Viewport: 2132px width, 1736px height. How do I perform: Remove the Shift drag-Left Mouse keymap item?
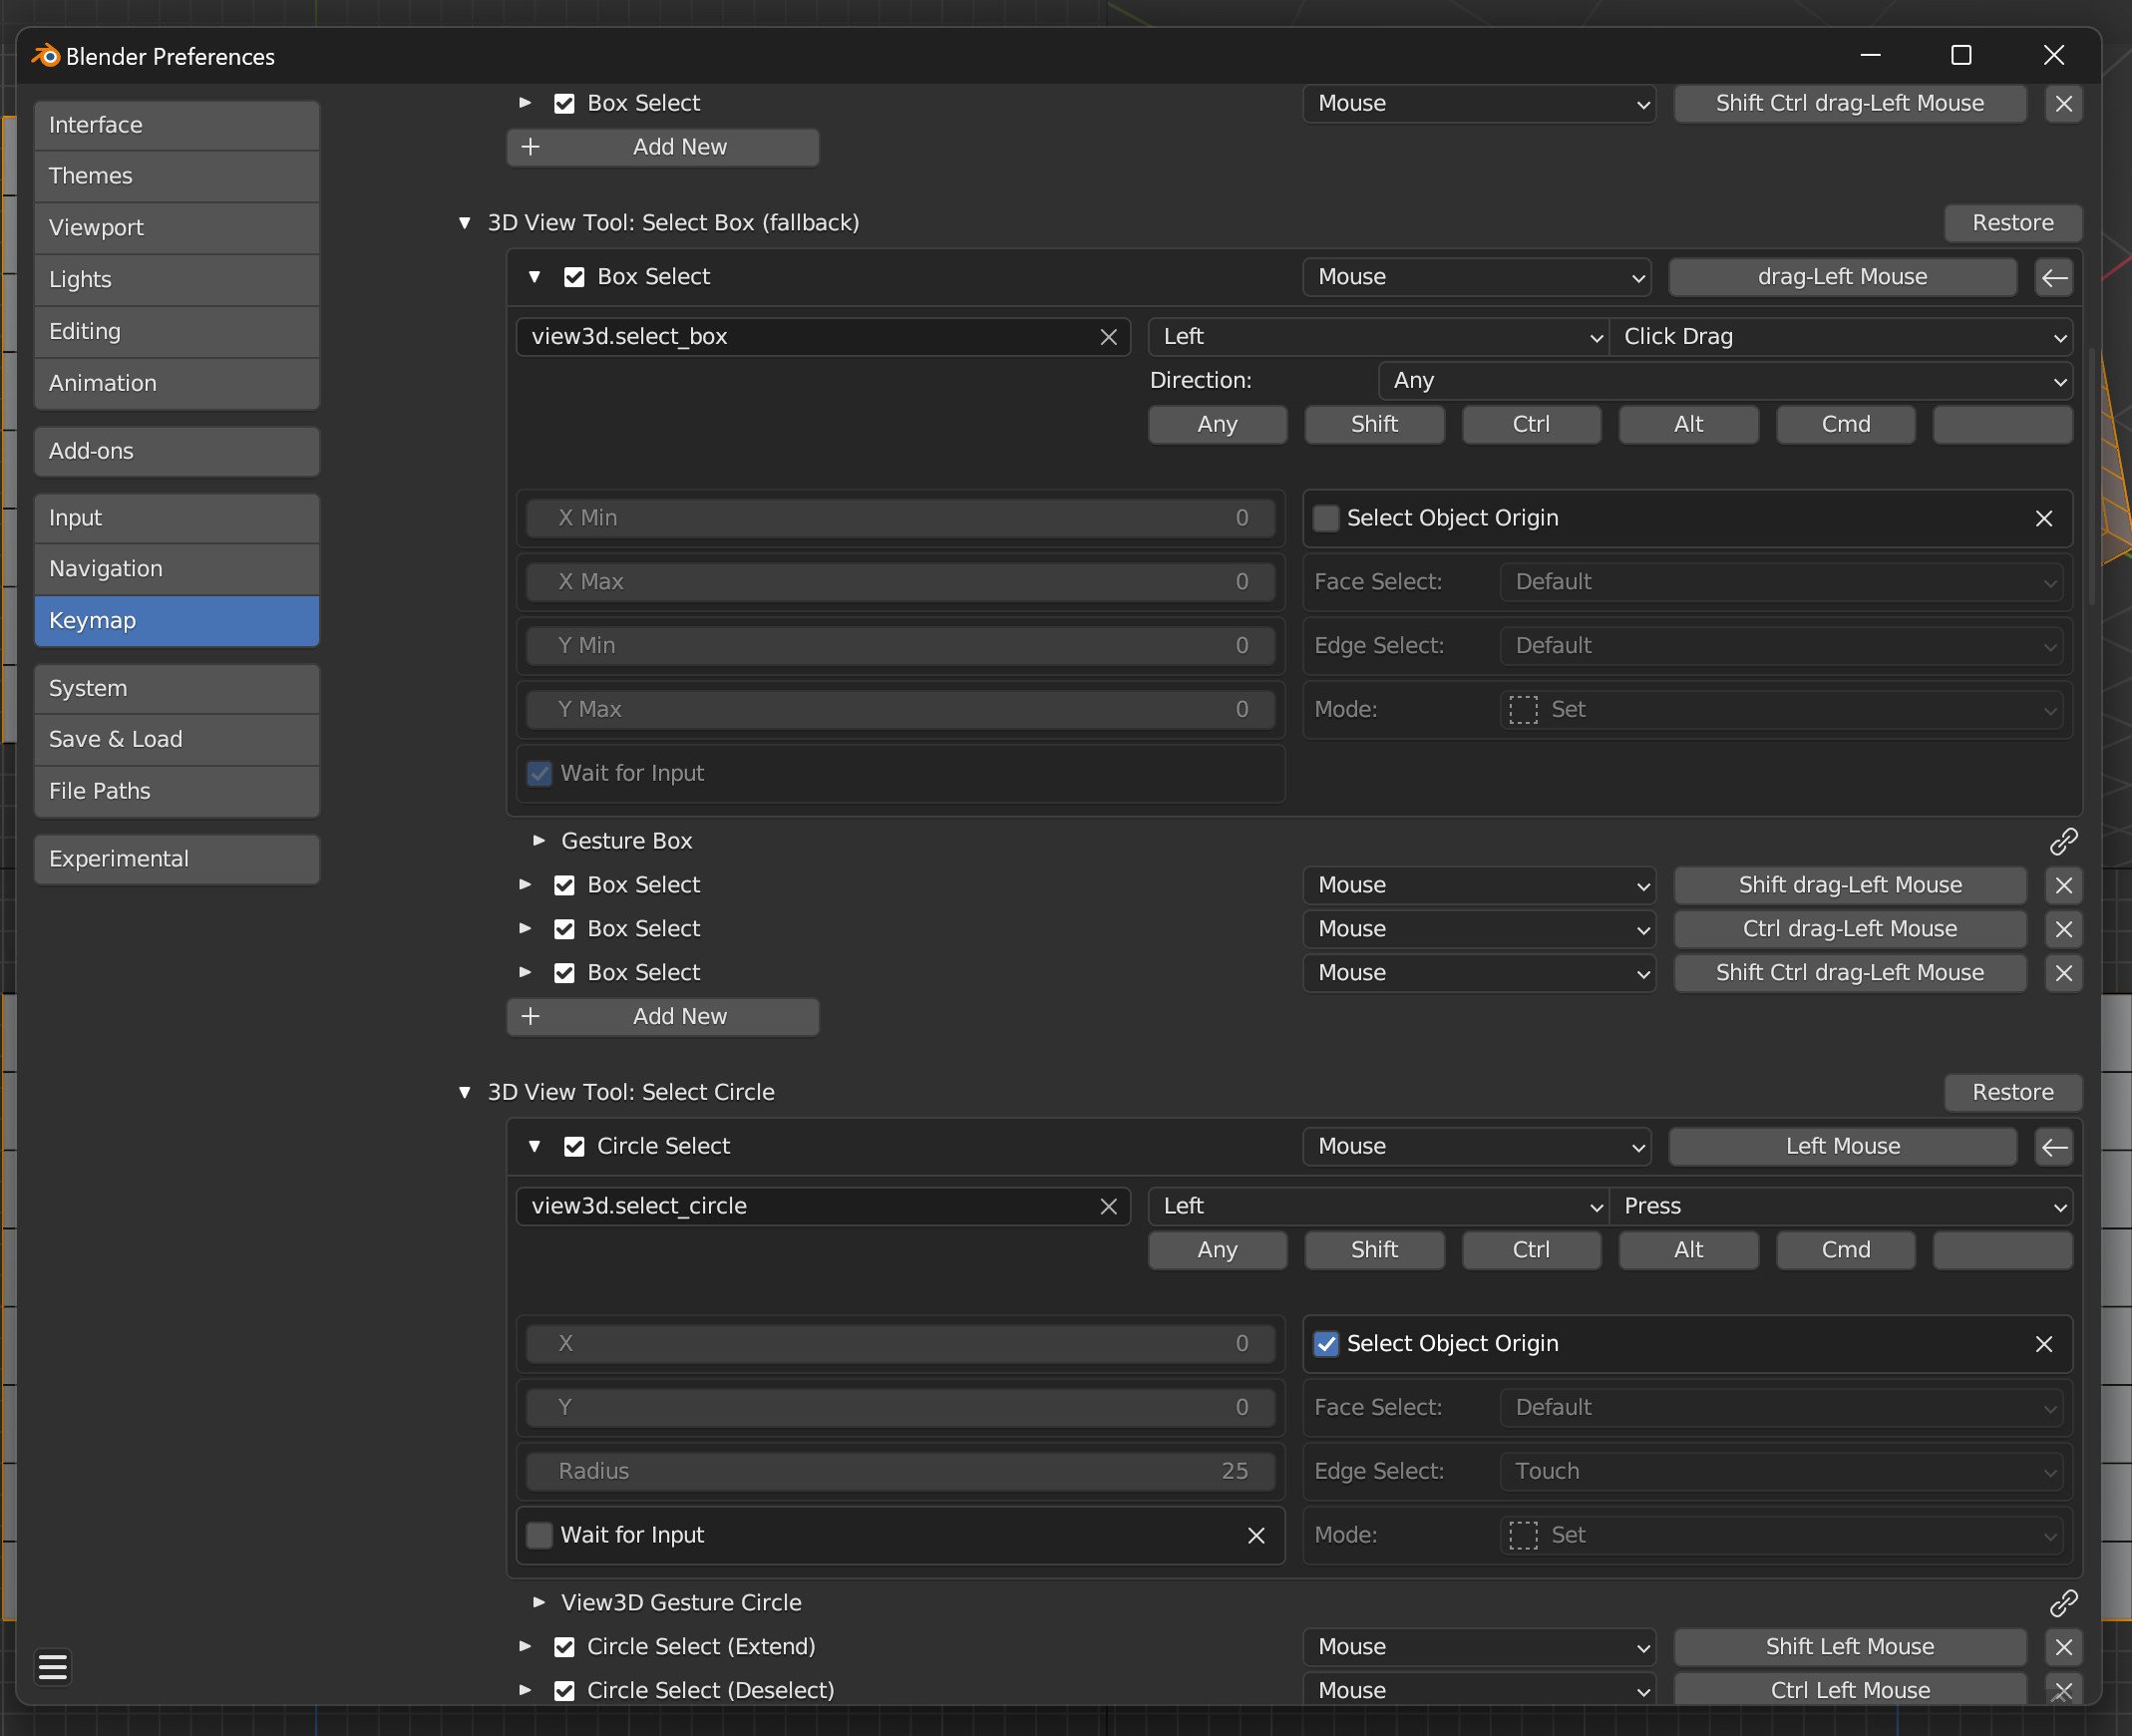[x=2063, y=885]
